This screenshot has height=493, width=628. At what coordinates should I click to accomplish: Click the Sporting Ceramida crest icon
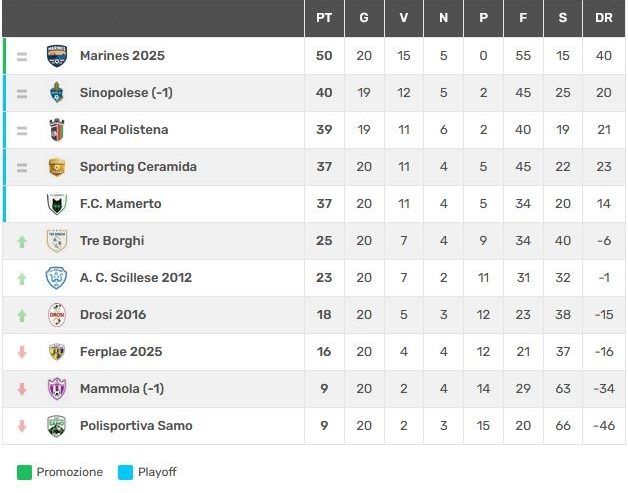pos(57,167)
